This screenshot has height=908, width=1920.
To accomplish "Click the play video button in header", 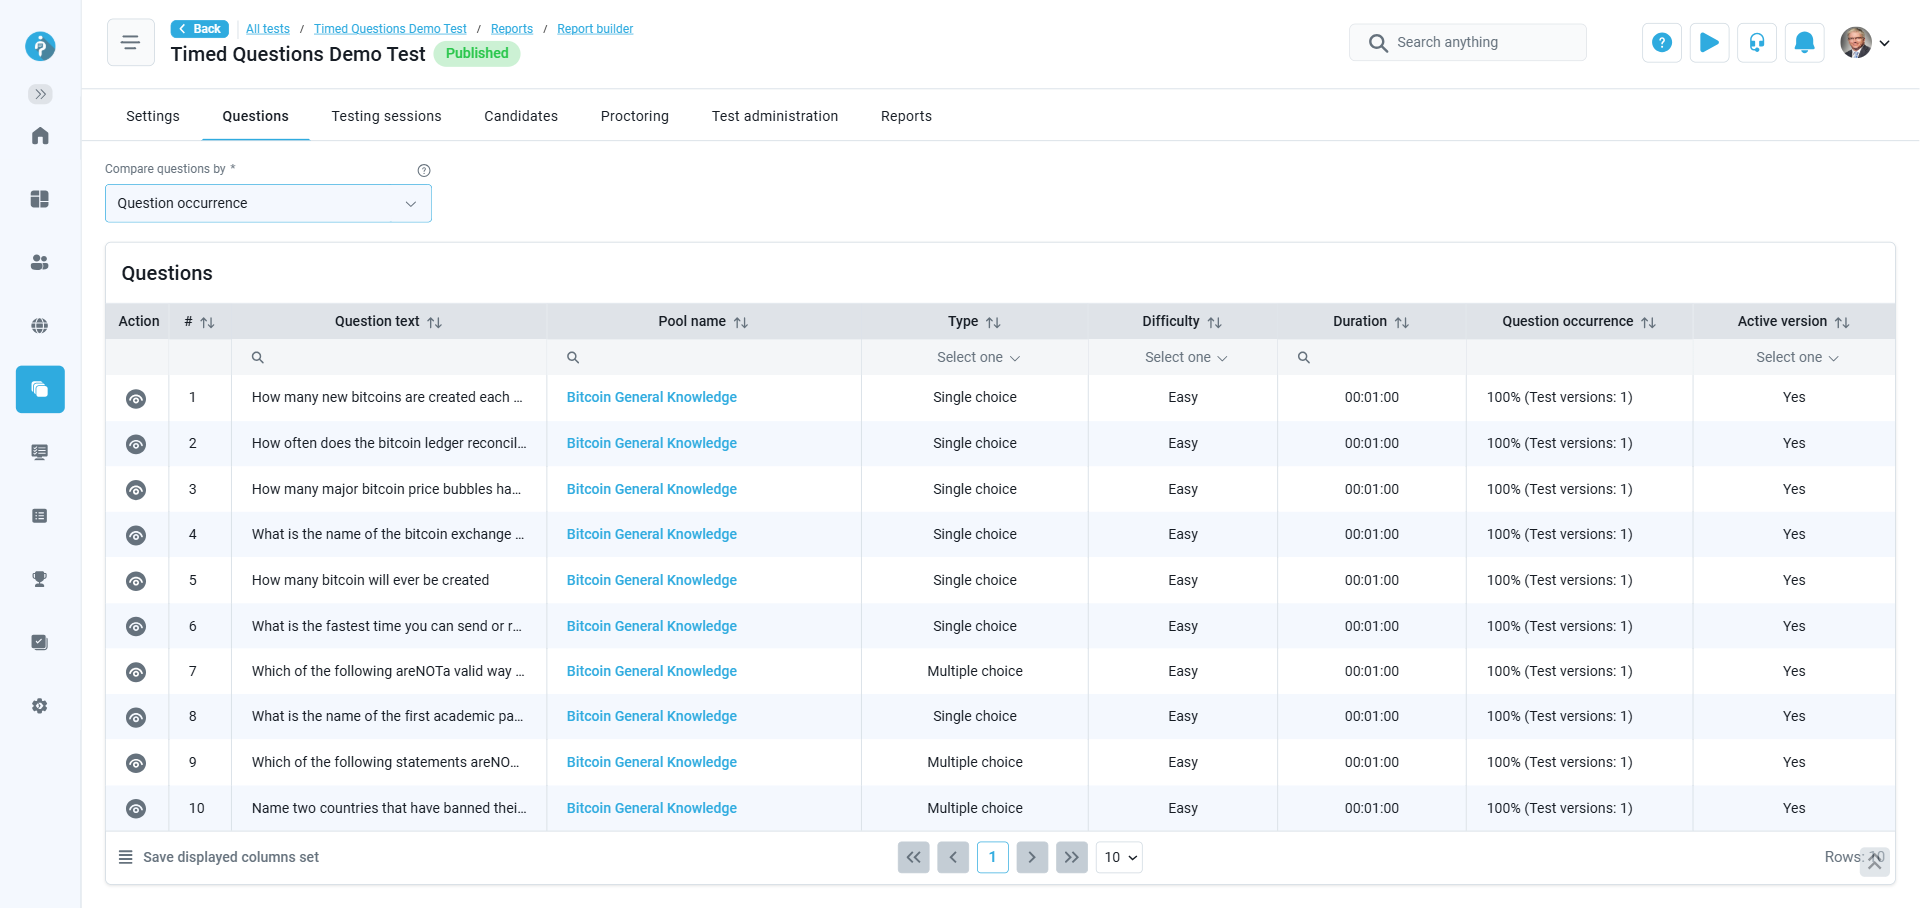I will (1709, 42).
